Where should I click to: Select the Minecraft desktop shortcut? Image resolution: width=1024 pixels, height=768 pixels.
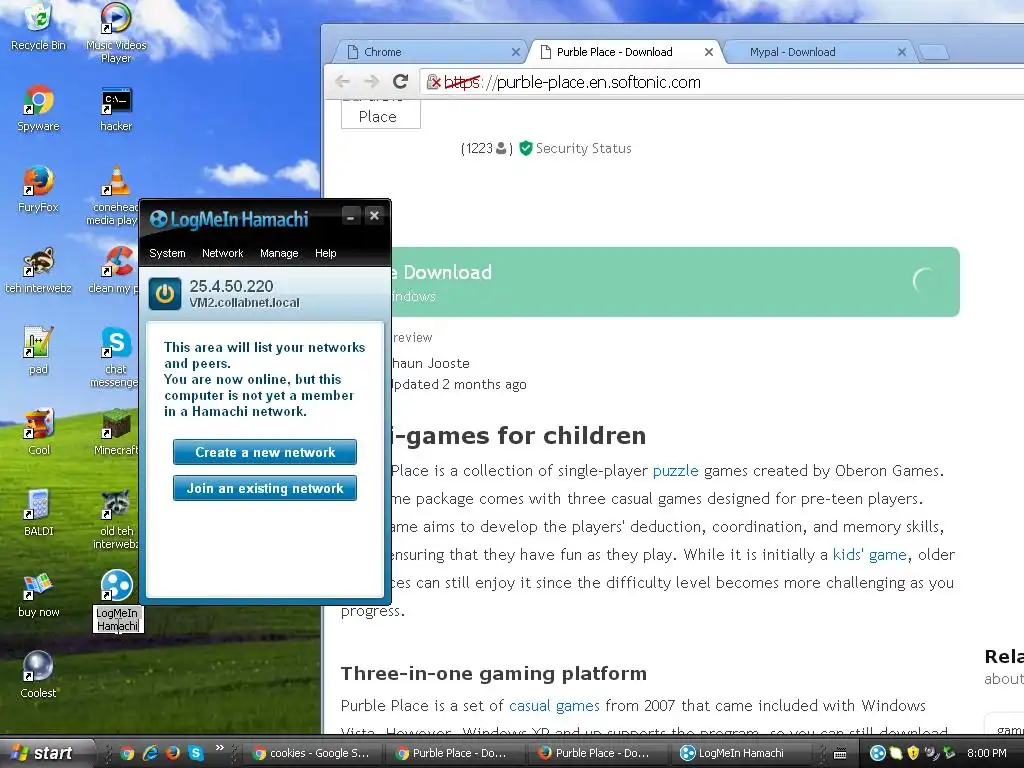pos(116,432)
